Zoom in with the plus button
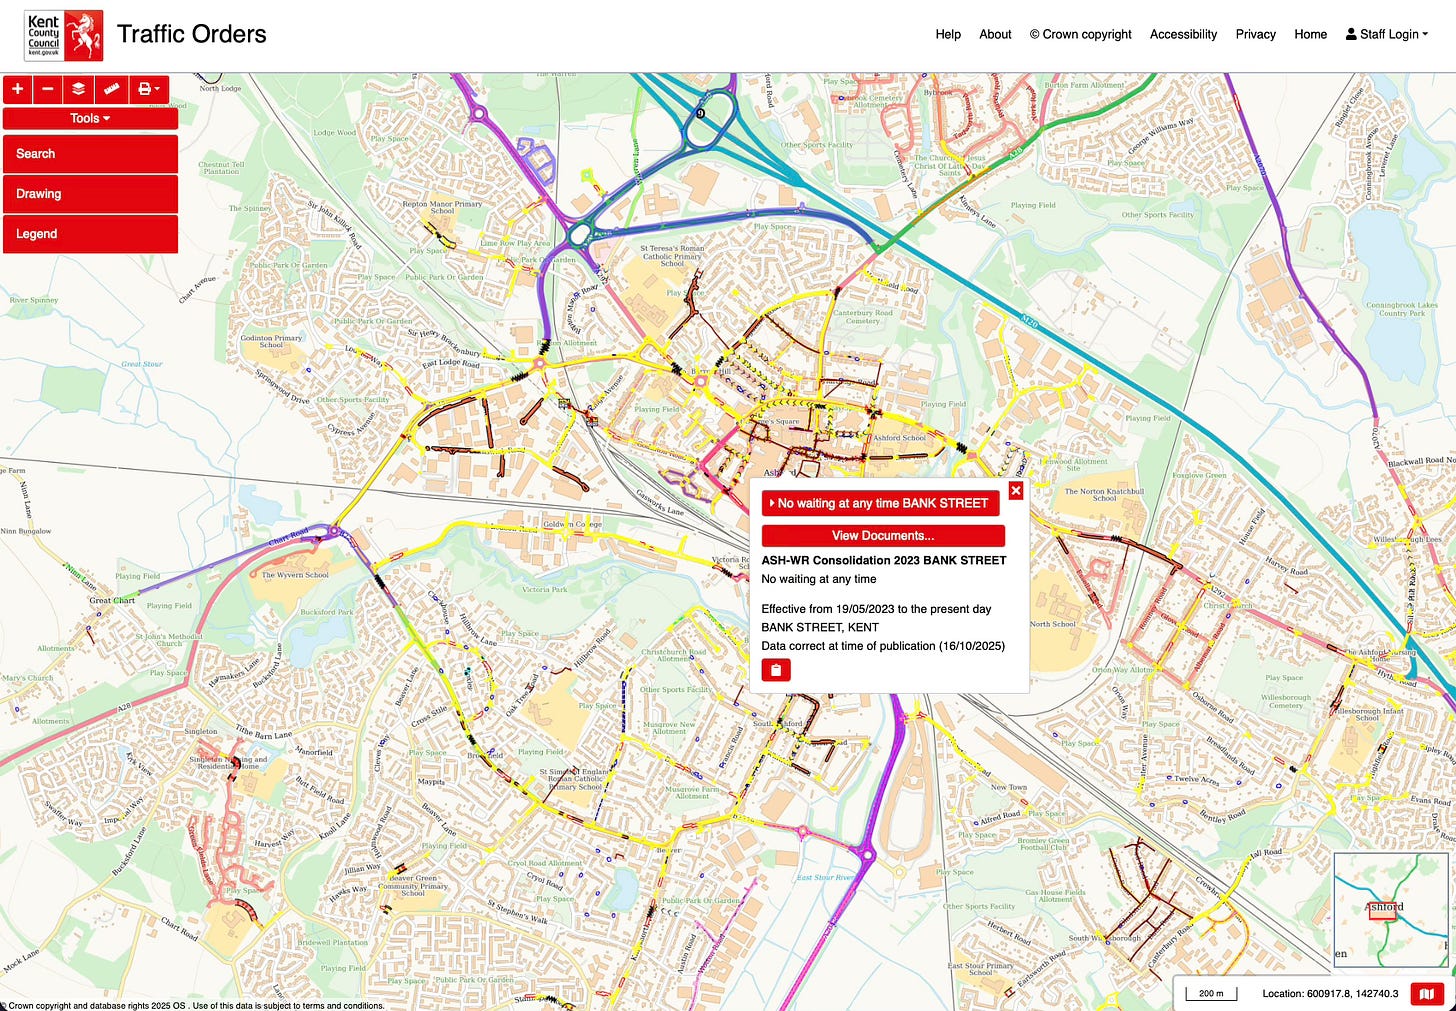The width and height of the screenshot is (1456, 1011). 18,89
